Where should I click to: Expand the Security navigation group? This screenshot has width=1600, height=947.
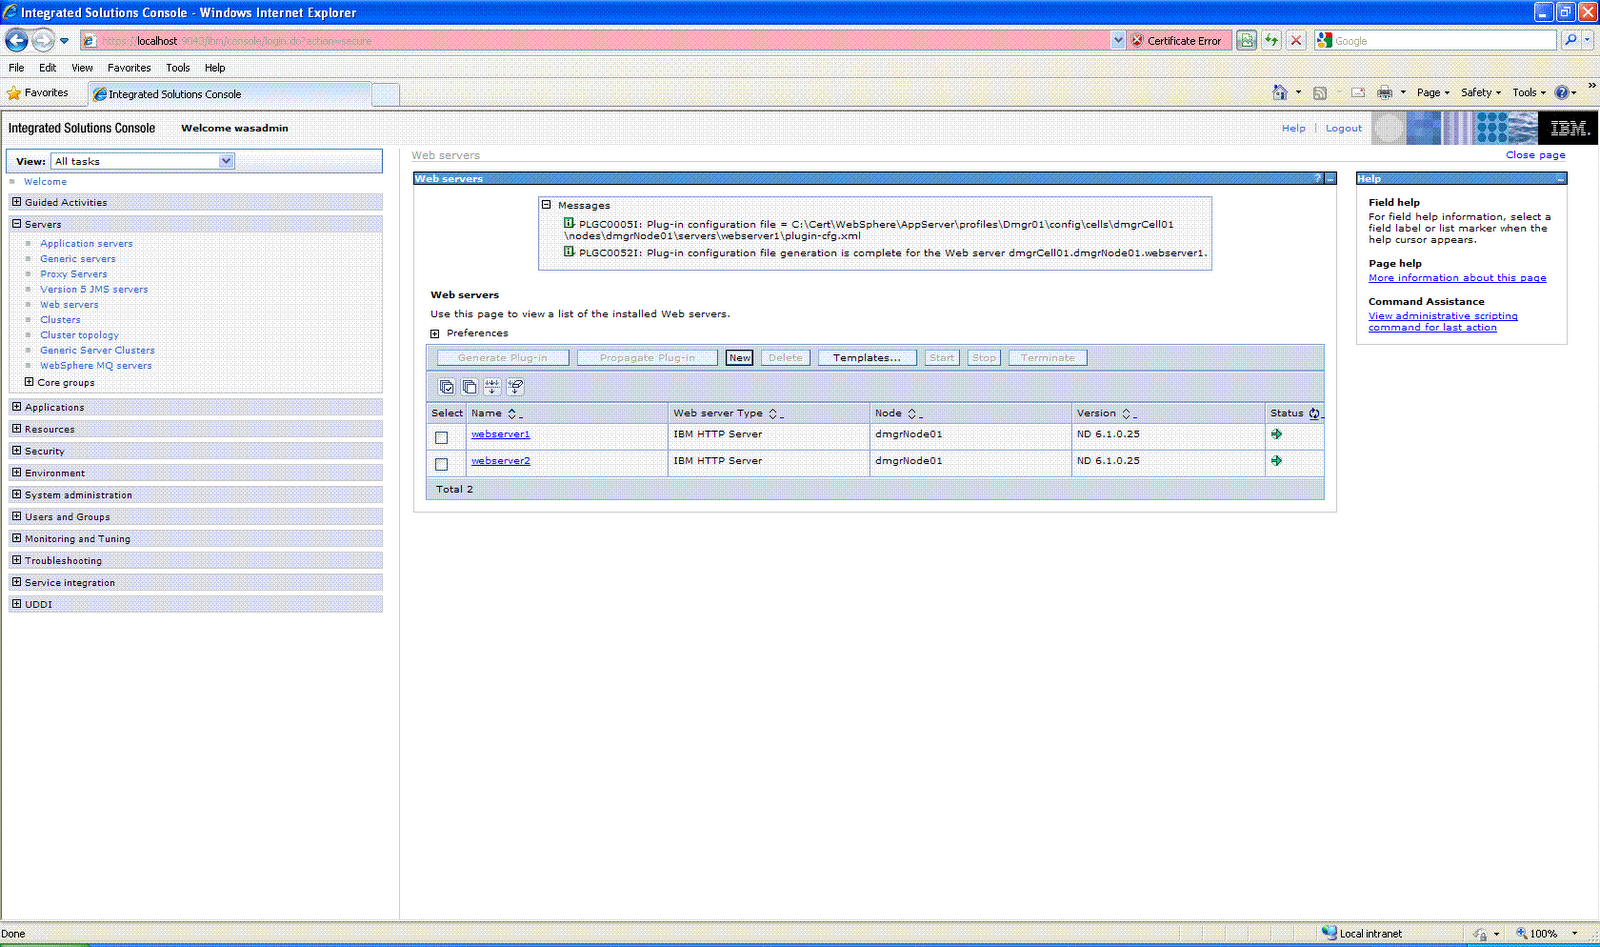click(x=16, y=451)
